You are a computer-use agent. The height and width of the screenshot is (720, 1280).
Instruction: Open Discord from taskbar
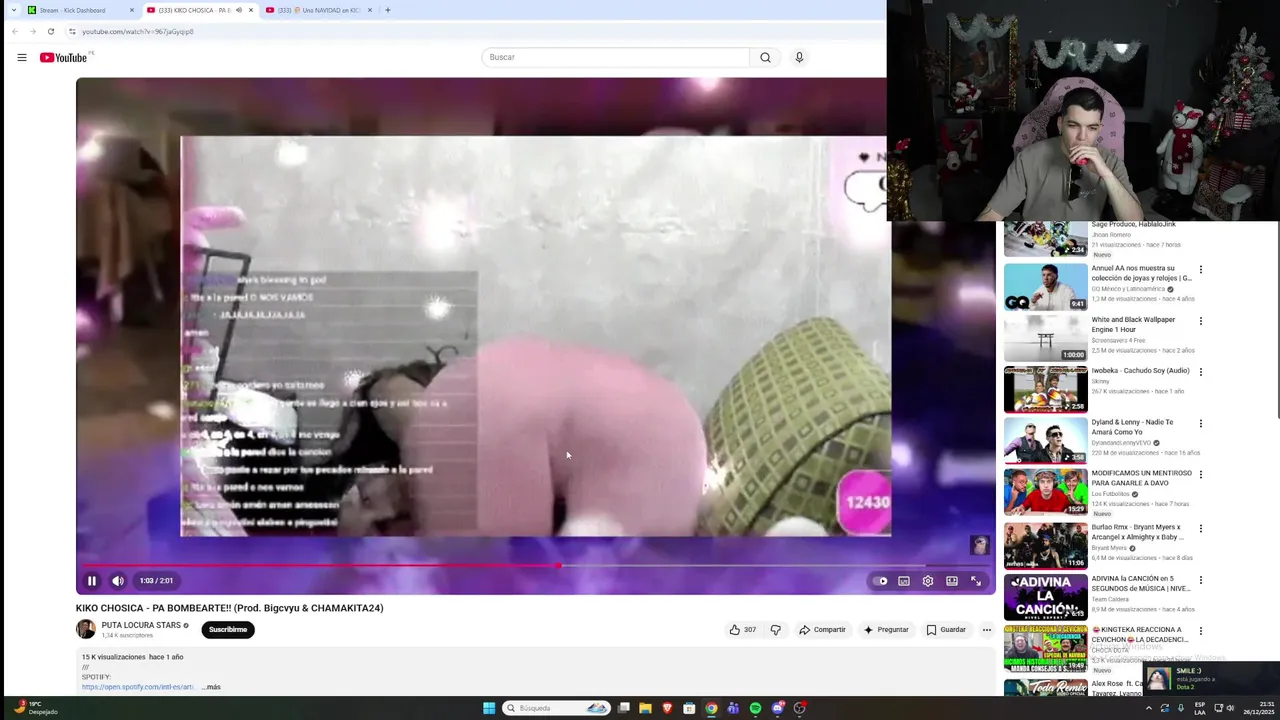777,708
